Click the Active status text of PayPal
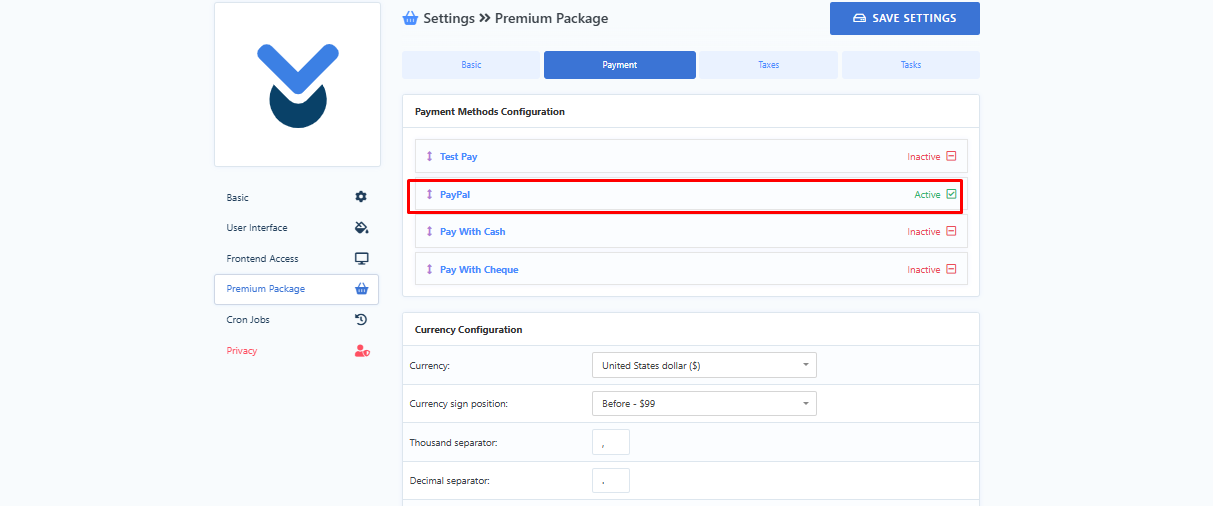This screenshot has height=506, width=1213. pyautogui.click(x=927, y=195)
